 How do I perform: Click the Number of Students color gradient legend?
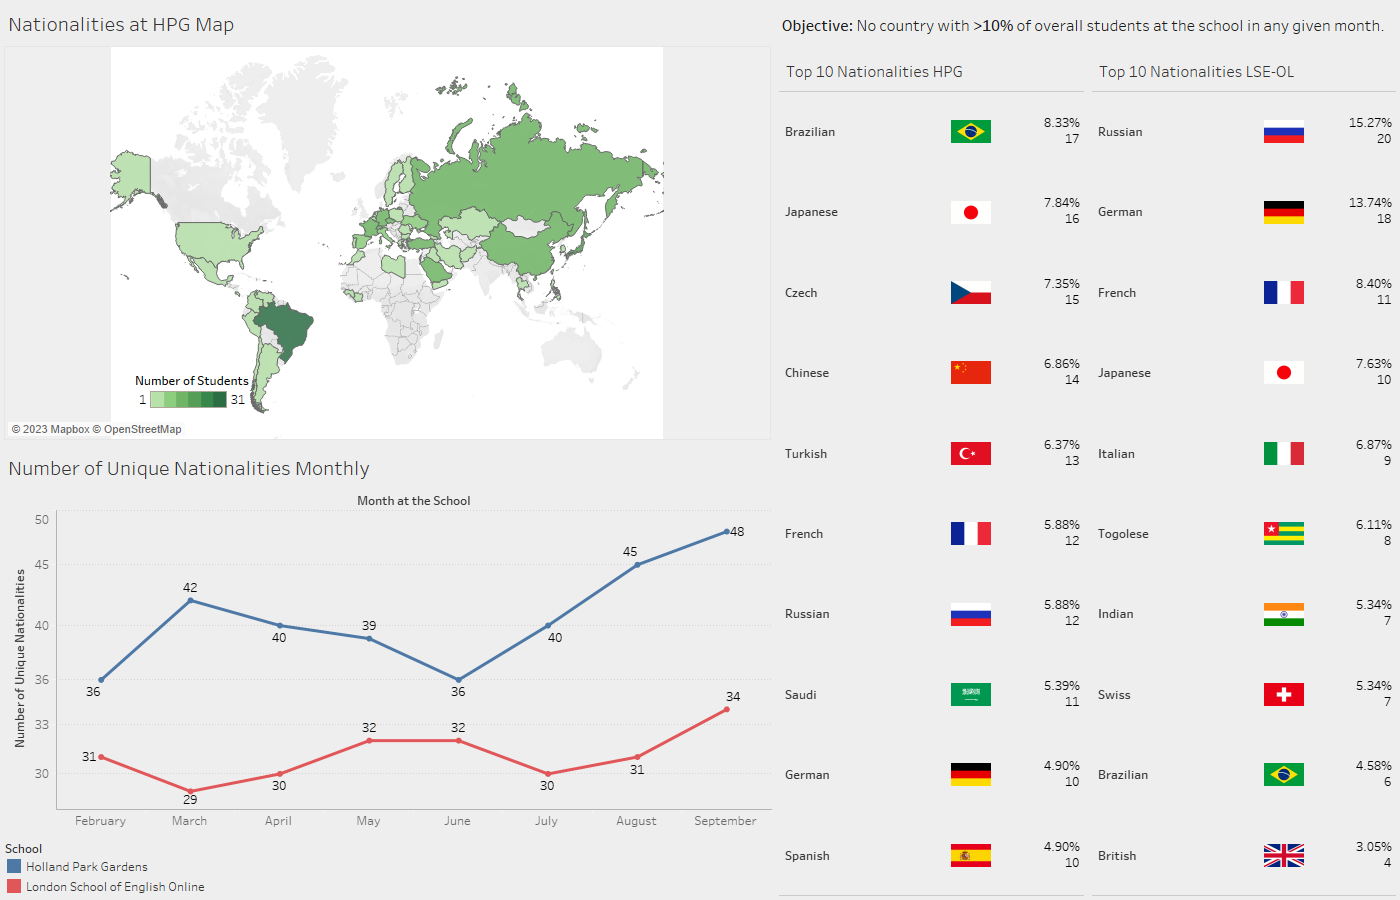[188, 399]
